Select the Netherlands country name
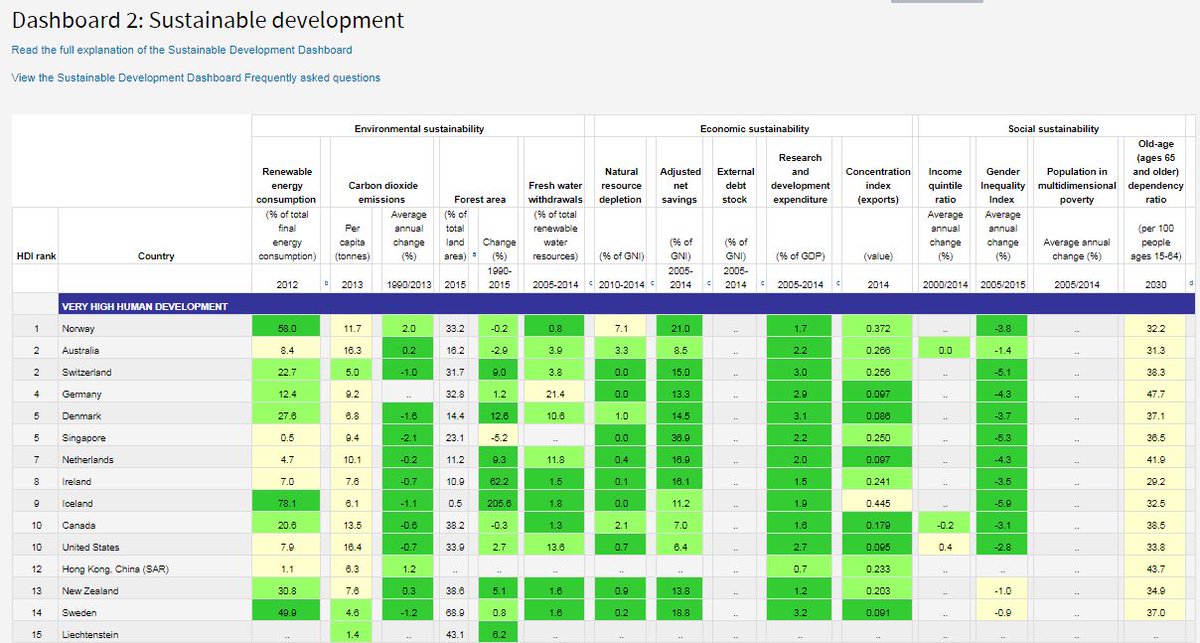This screenshot has height=643, width=1200. (88, 460)
